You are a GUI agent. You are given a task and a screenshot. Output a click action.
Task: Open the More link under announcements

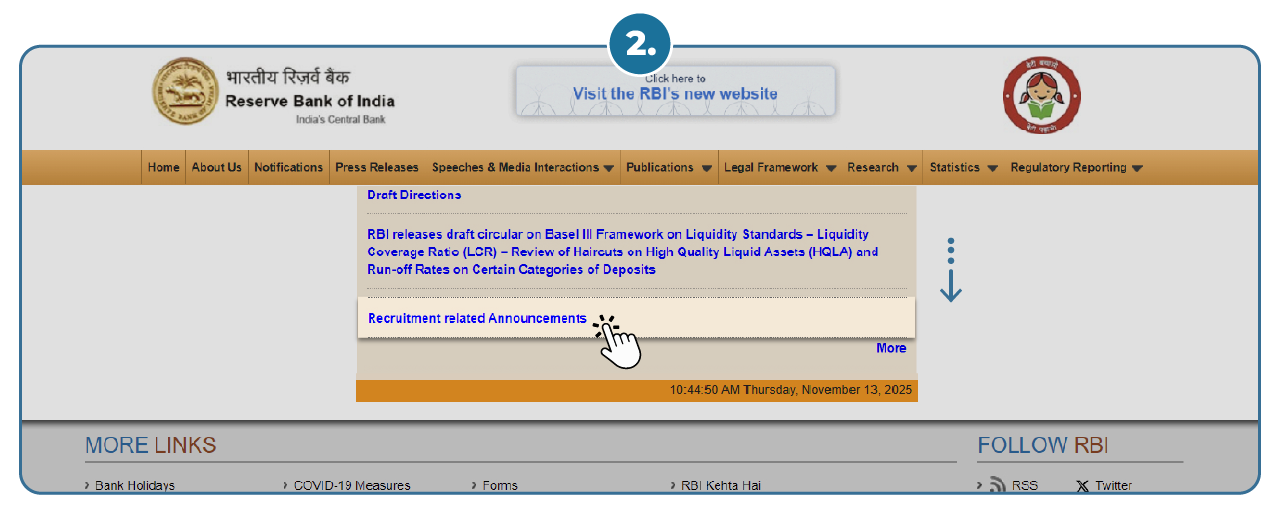(x=891, y=348)
